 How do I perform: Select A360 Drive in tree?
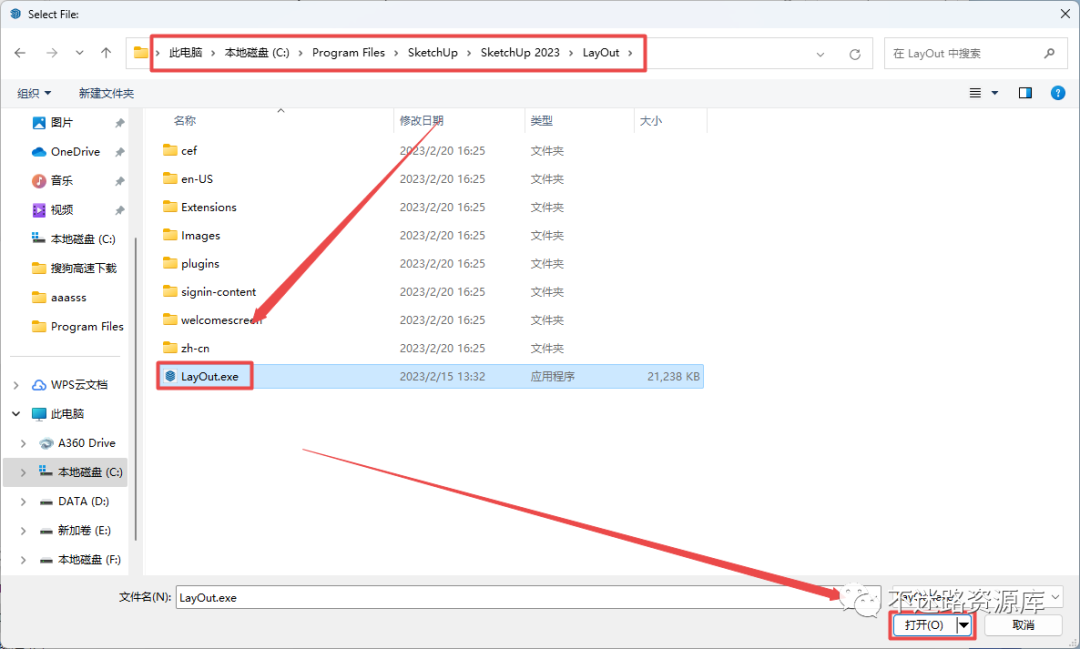coord(86,443)
